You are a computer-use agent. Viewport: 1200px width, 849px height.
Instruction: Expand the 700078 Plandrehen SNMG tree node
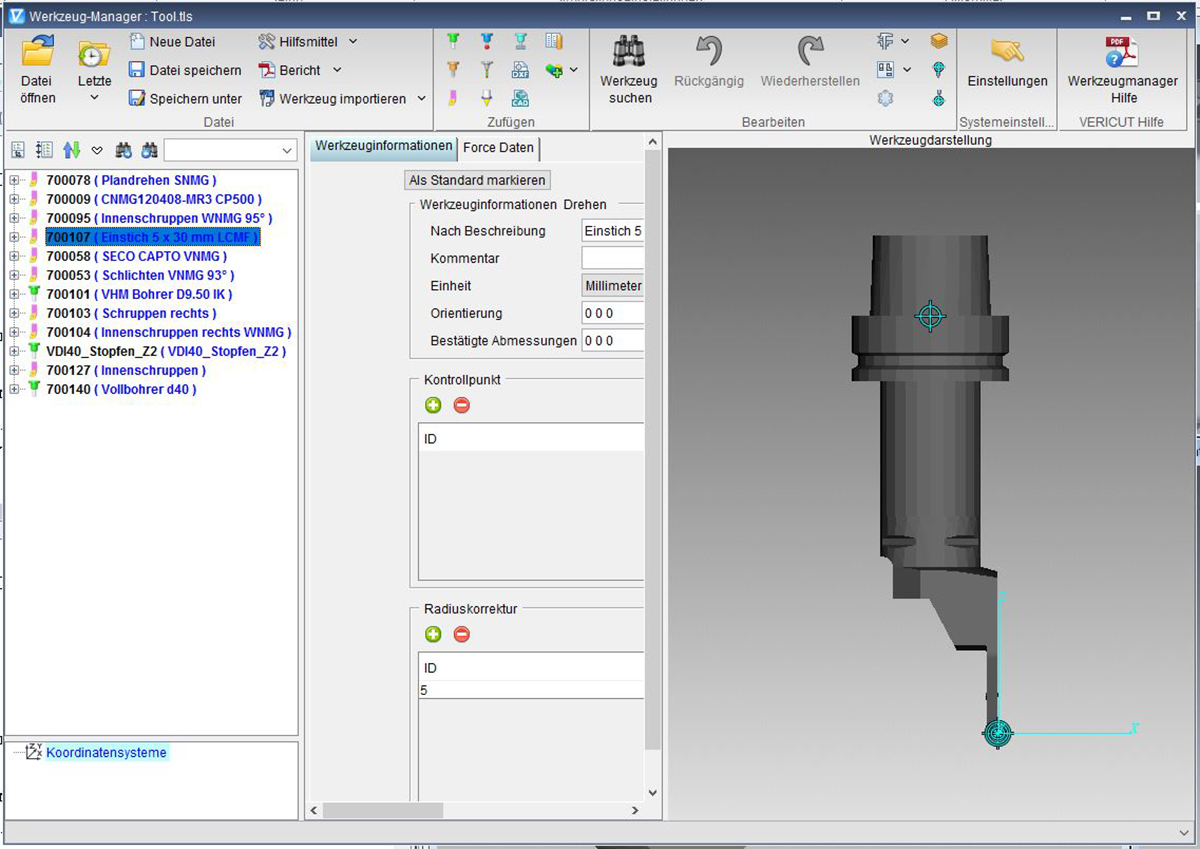click(15, 181)
